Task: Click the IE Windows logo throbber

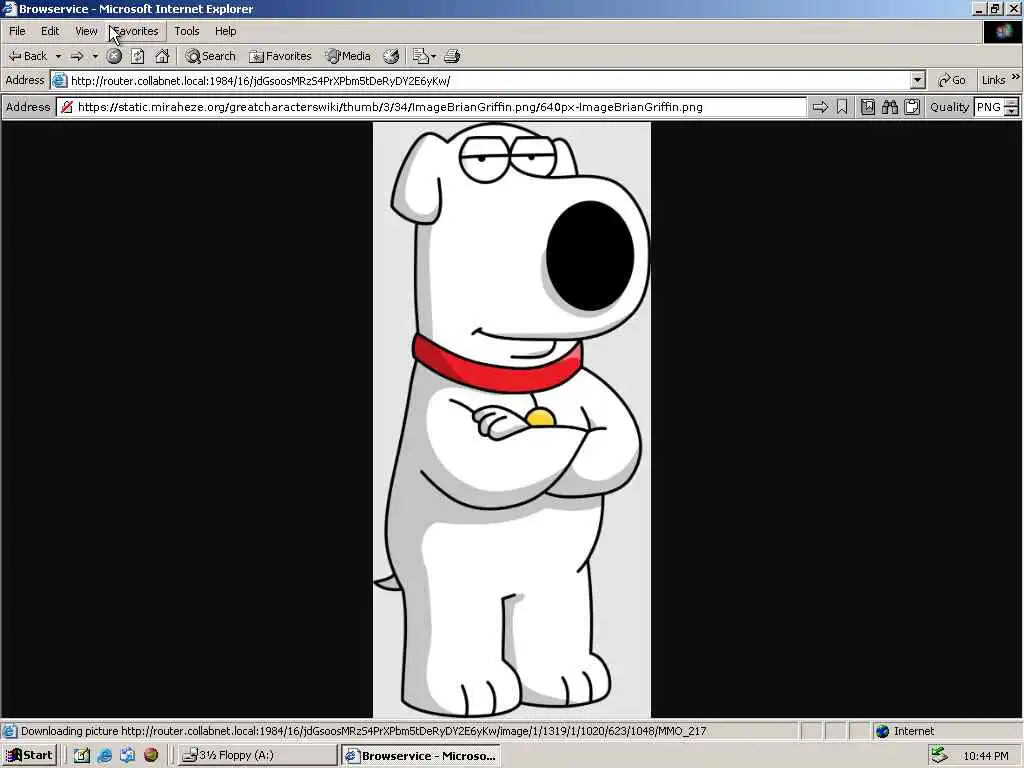Action: (1002, 31)
